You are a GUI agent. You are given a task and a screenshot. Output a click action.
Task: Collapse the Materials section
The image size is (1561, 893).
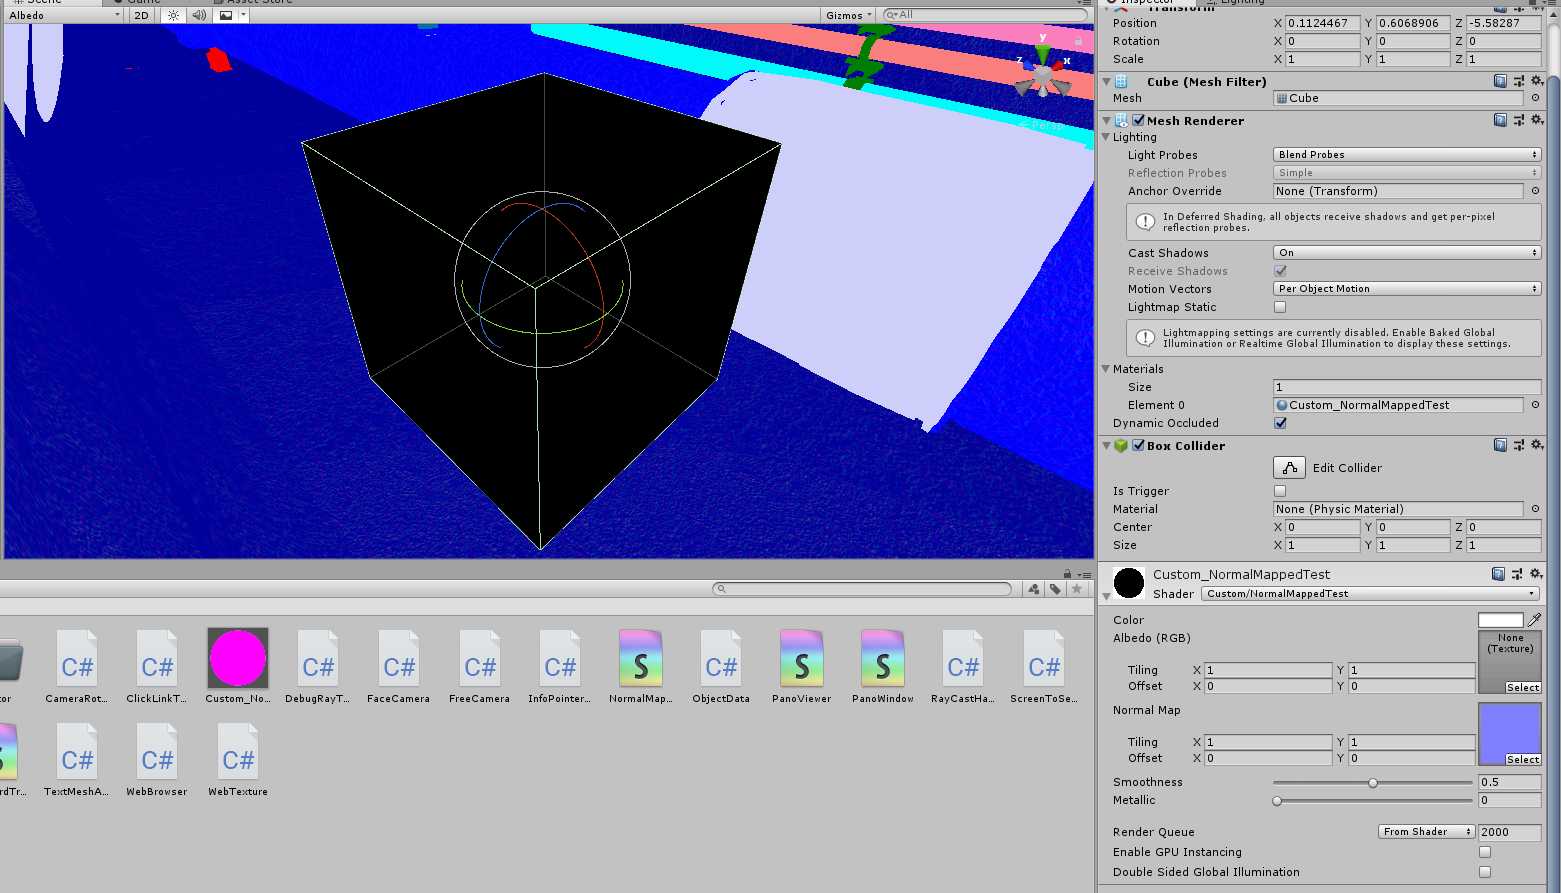coord(1106,369)
